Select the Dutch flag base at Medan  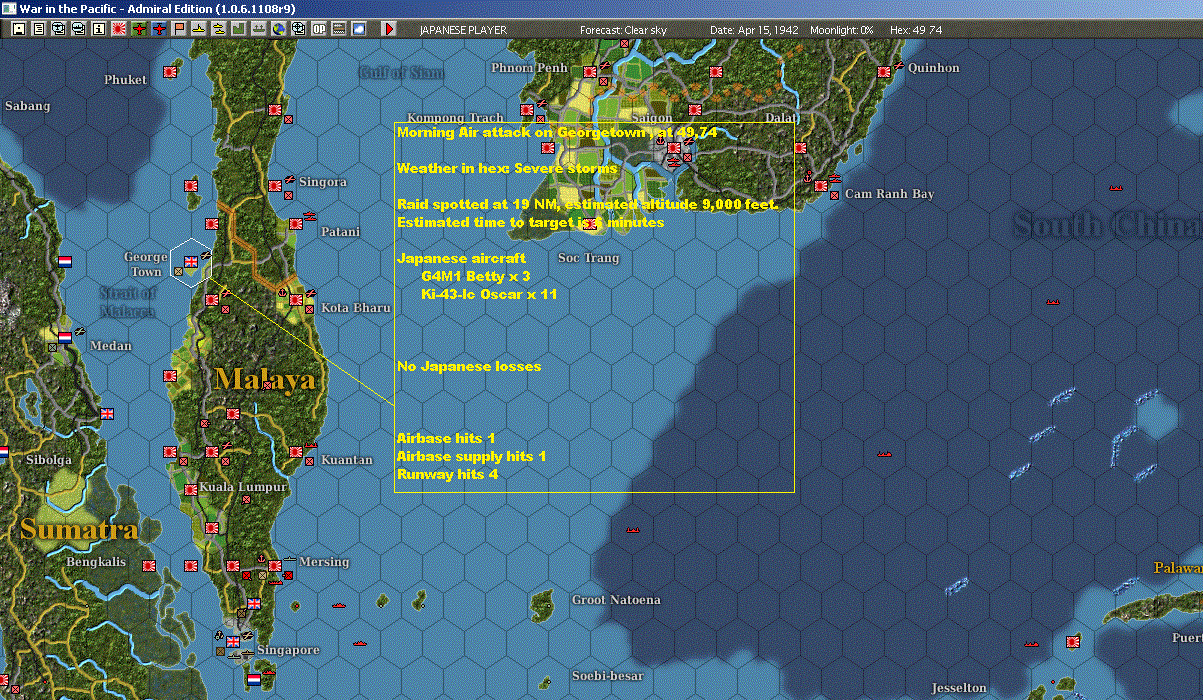pos(65,337)
